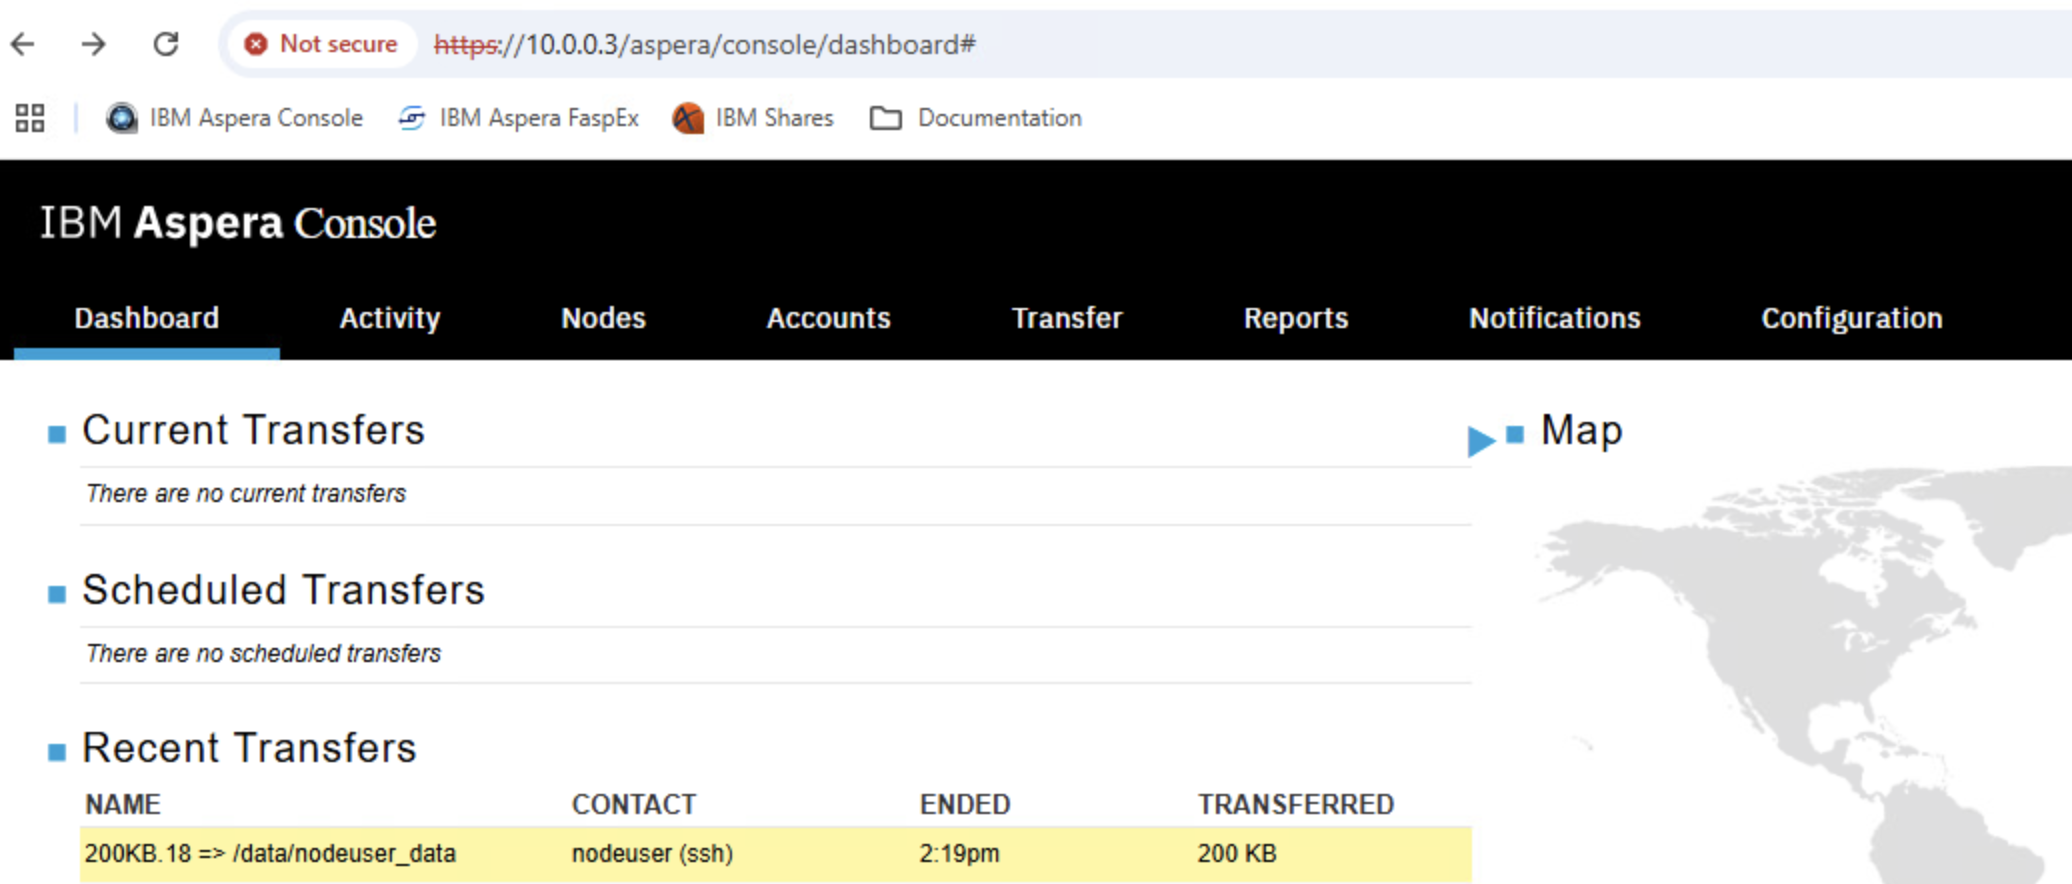
Task: Collapse the Current Transfers section square
Action: [57, 434]
